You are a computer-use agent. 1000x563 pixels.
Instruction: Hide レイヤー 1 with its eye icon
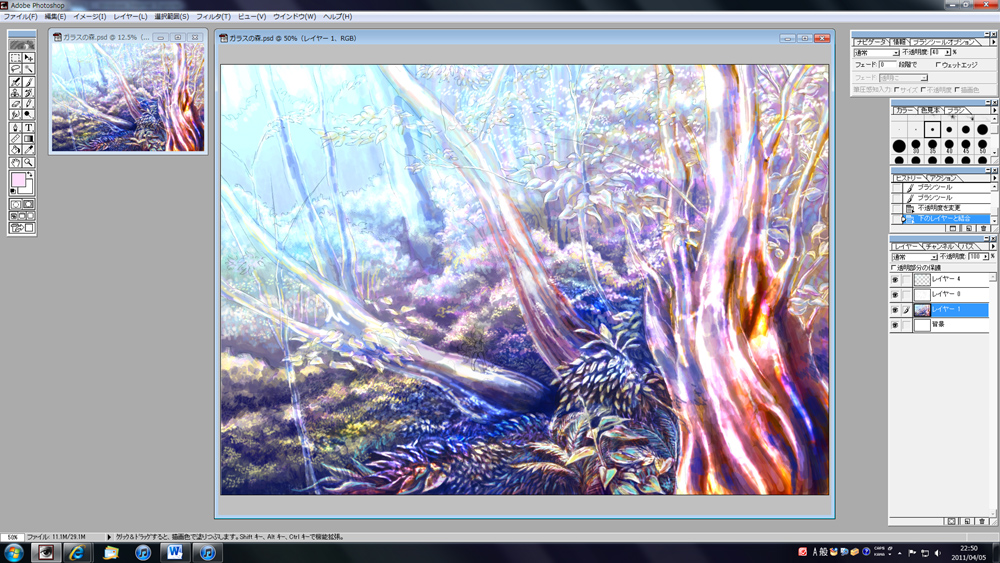click(x=895, y=310)
